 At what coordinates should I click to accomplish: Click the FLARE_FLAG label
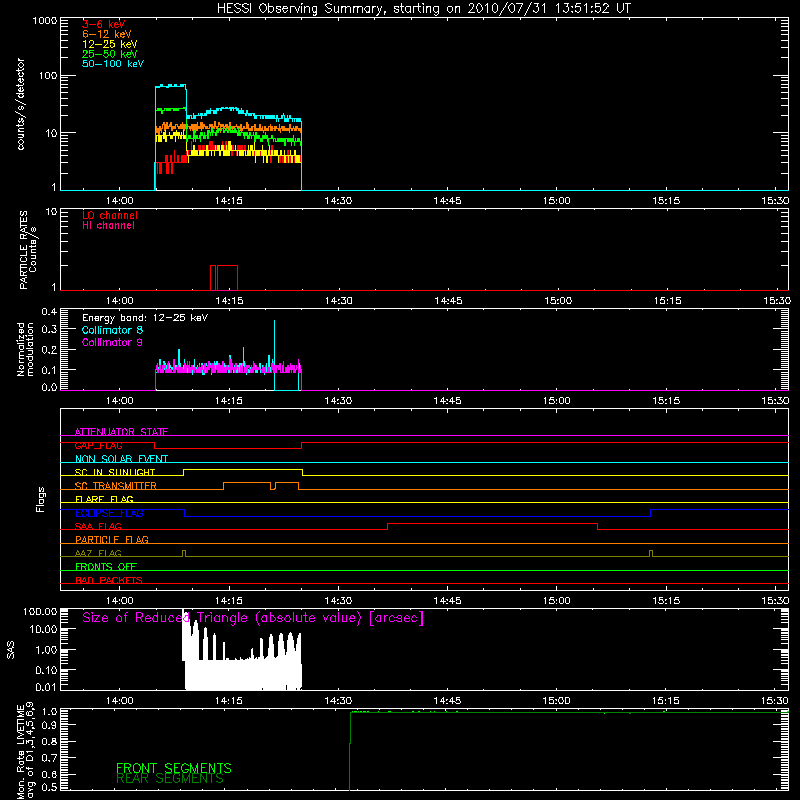(x=104, y=499)
